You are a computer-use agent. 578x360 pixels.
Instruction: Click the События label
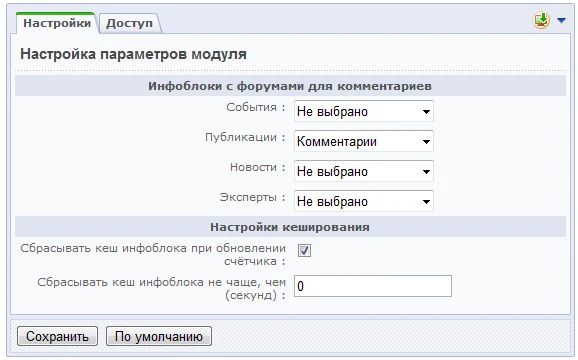(256, 107)
